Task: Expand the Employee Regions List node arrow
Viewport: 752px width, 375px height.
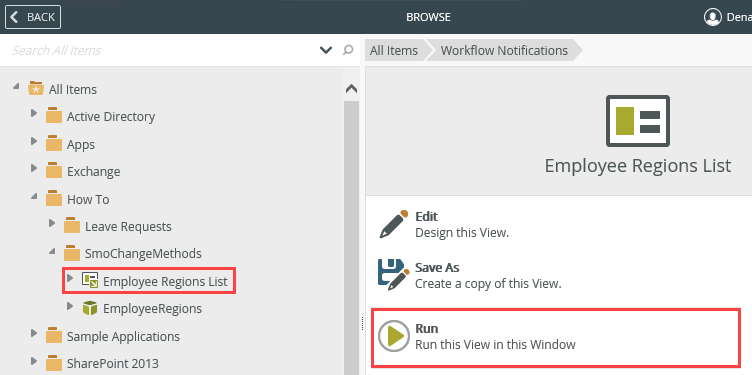Action: tap(70, 278)
